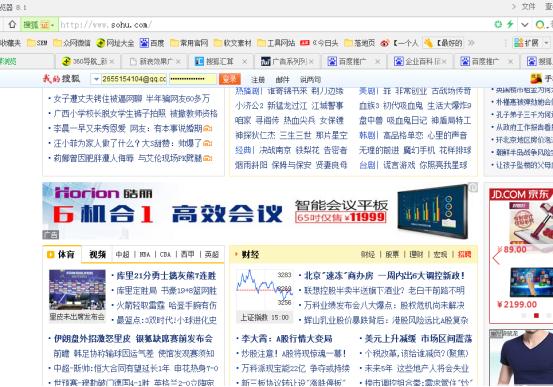Open the 软文素材 bookmarks folder
The width and height of the screenshot is (553, 387).
[233, 43]
